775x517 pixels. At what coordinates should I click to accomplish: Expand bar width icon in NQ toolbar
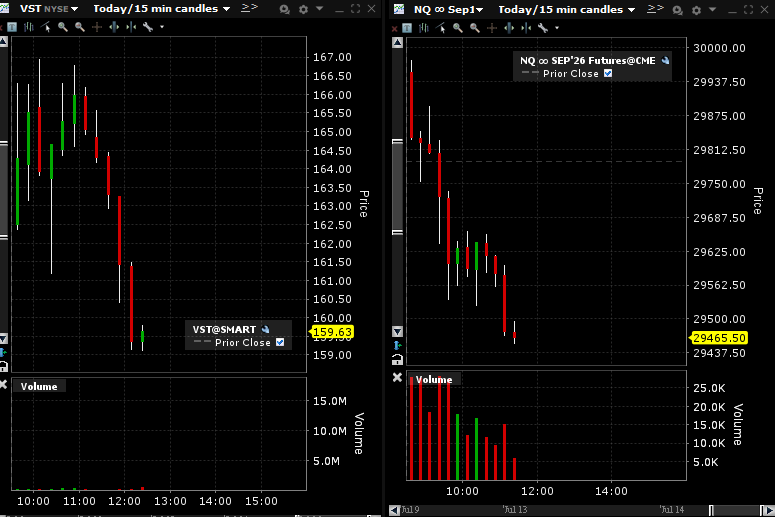(509, 28)
